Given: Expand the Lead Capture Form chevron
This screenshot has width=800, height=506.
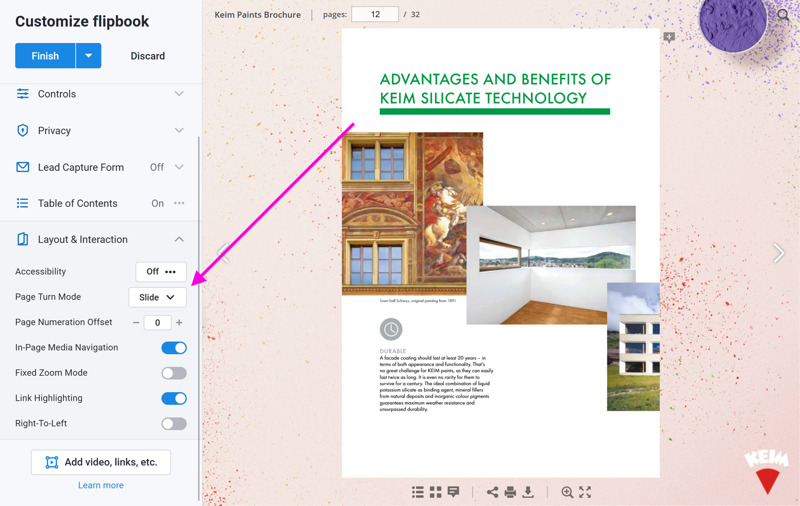Looking at the screenshot, I should pos(179,167).
